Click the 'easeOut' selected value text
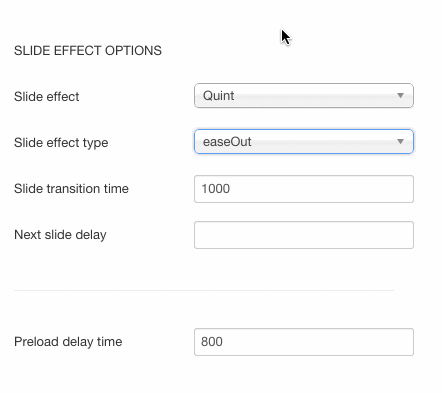The height and width of the screenshot is (393, 442). point(227,142)
